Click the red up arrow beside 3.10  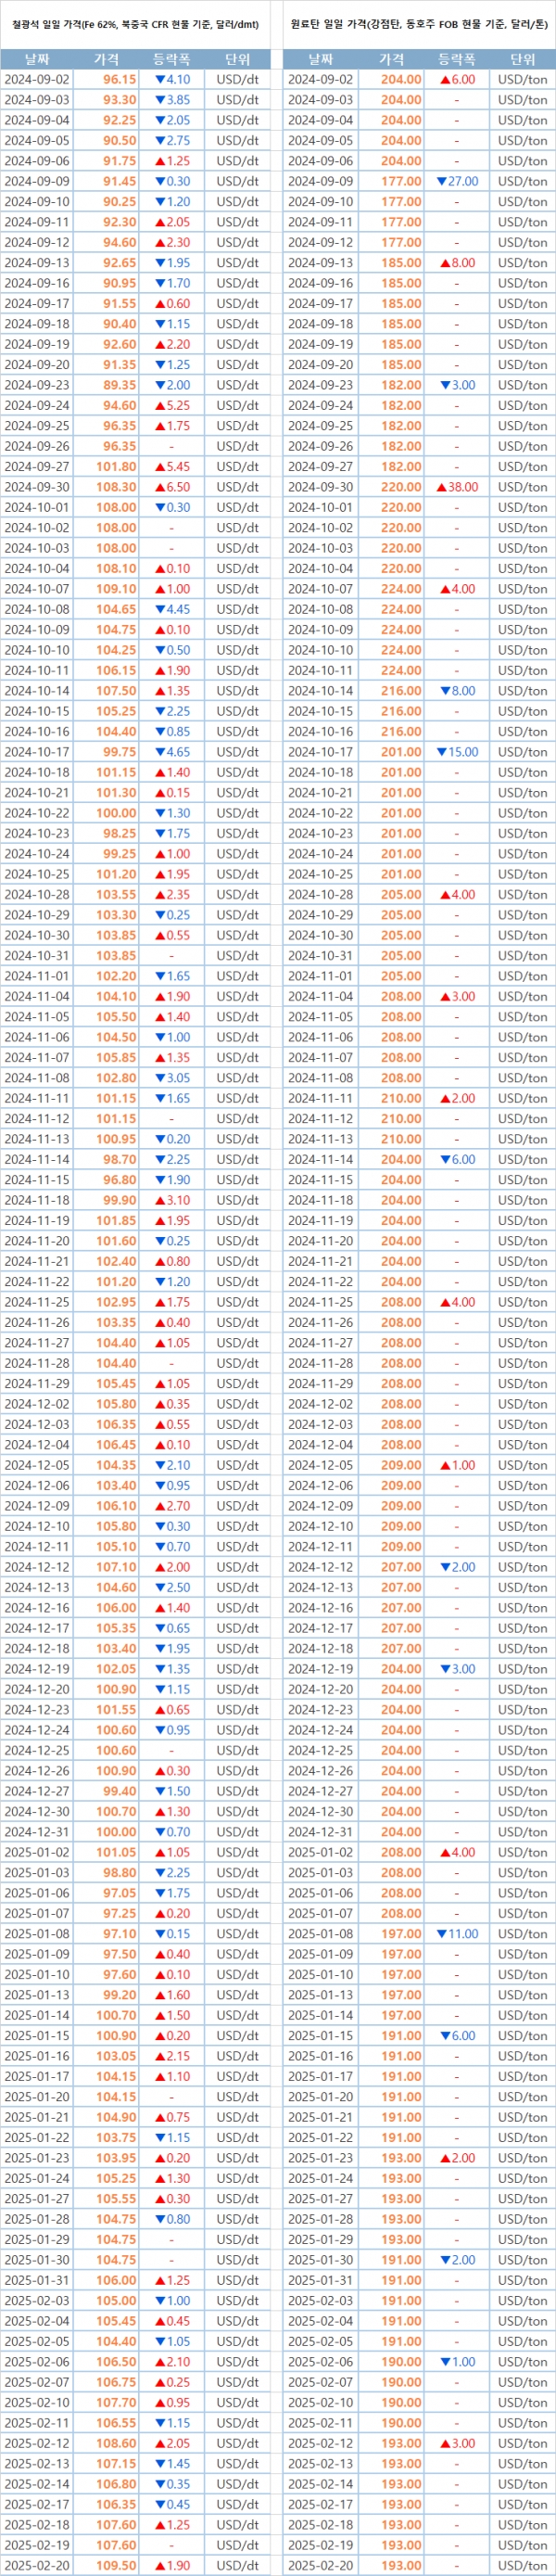tap(159, 1200)
